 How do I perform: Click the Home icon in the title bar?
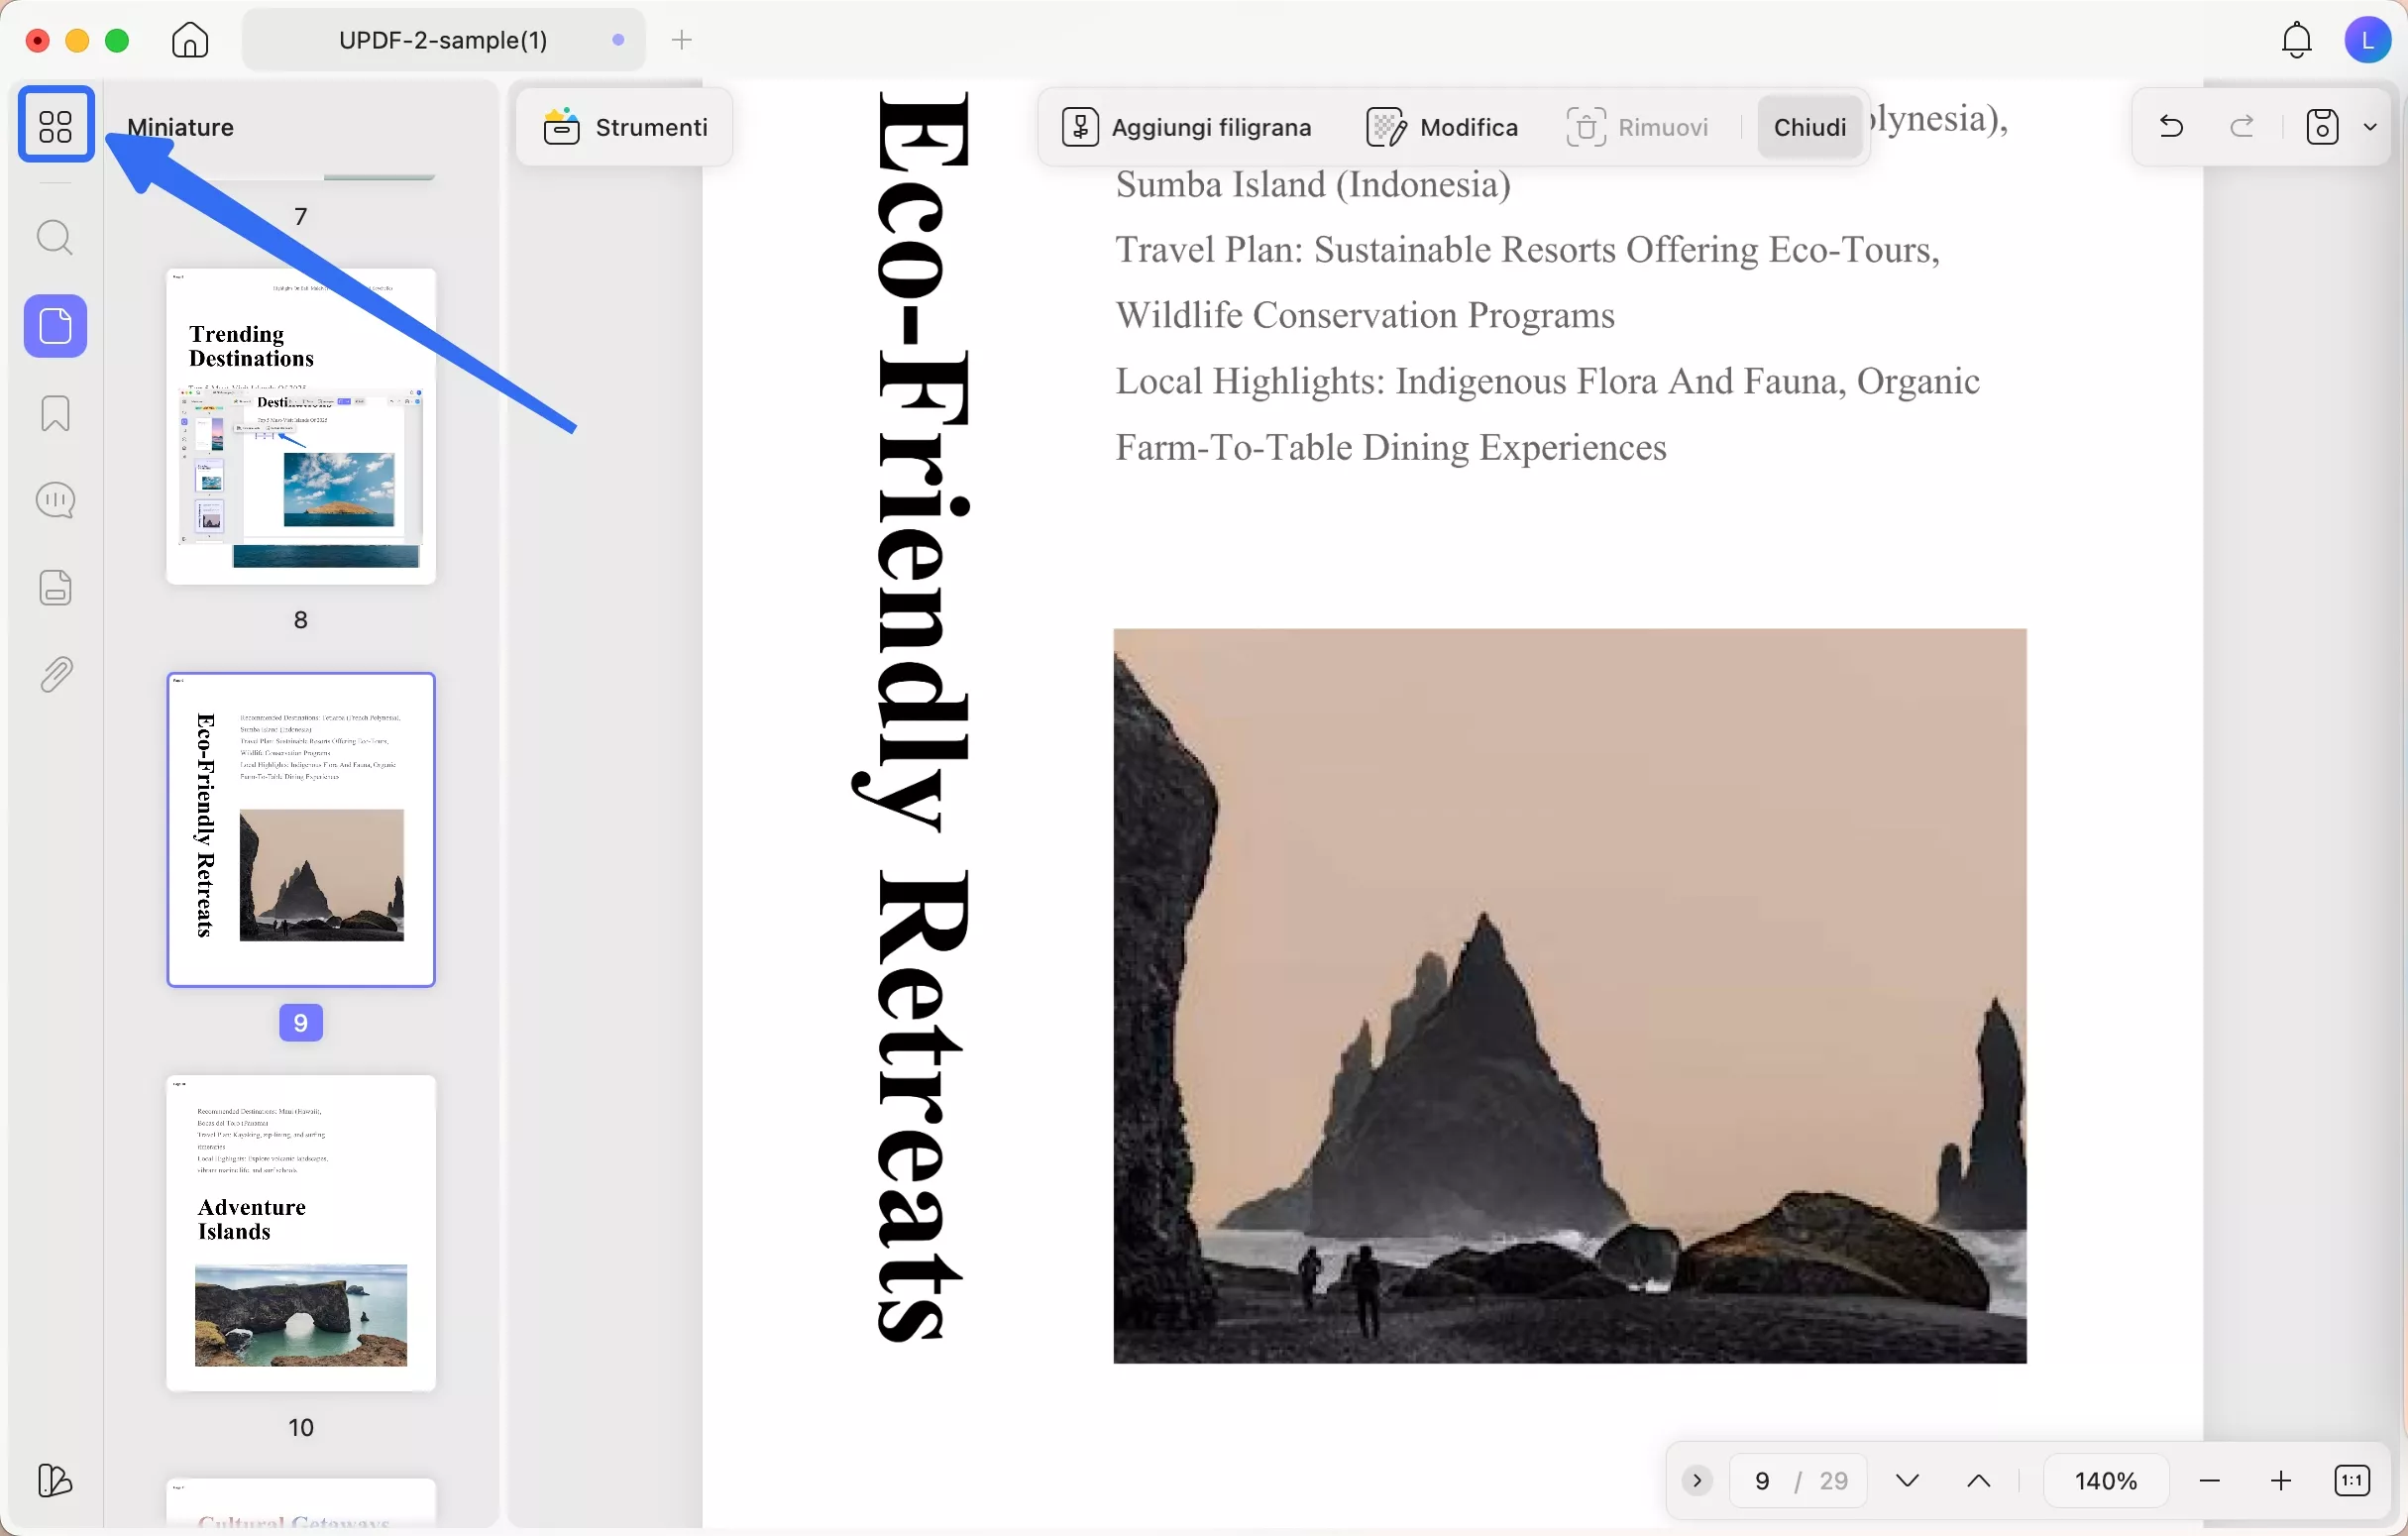click(x=188, y=40)
